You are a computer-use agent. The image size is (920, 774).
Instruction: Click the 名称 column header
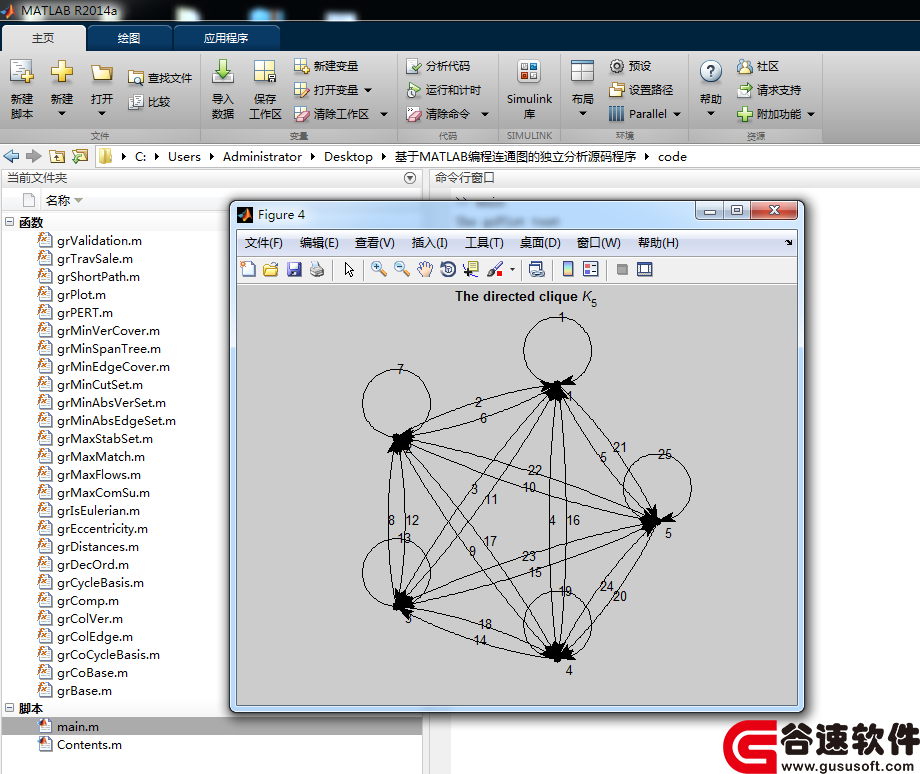(x=58, y=201)
